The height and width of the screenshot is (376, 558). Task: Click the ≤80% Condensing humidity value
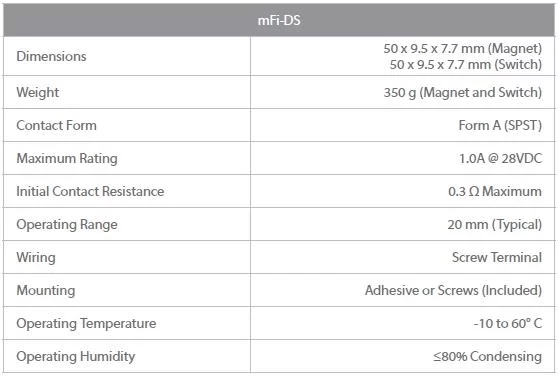point(488,356)
